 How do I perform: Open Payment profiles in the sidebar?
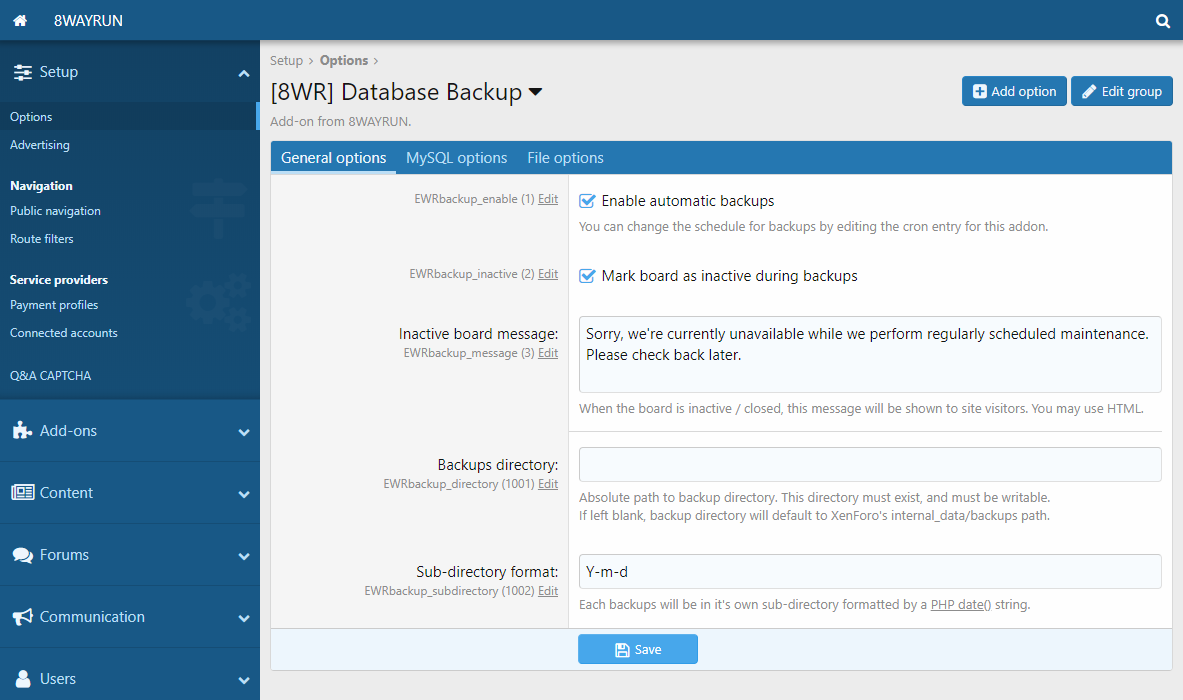click(x=54, y=305)
